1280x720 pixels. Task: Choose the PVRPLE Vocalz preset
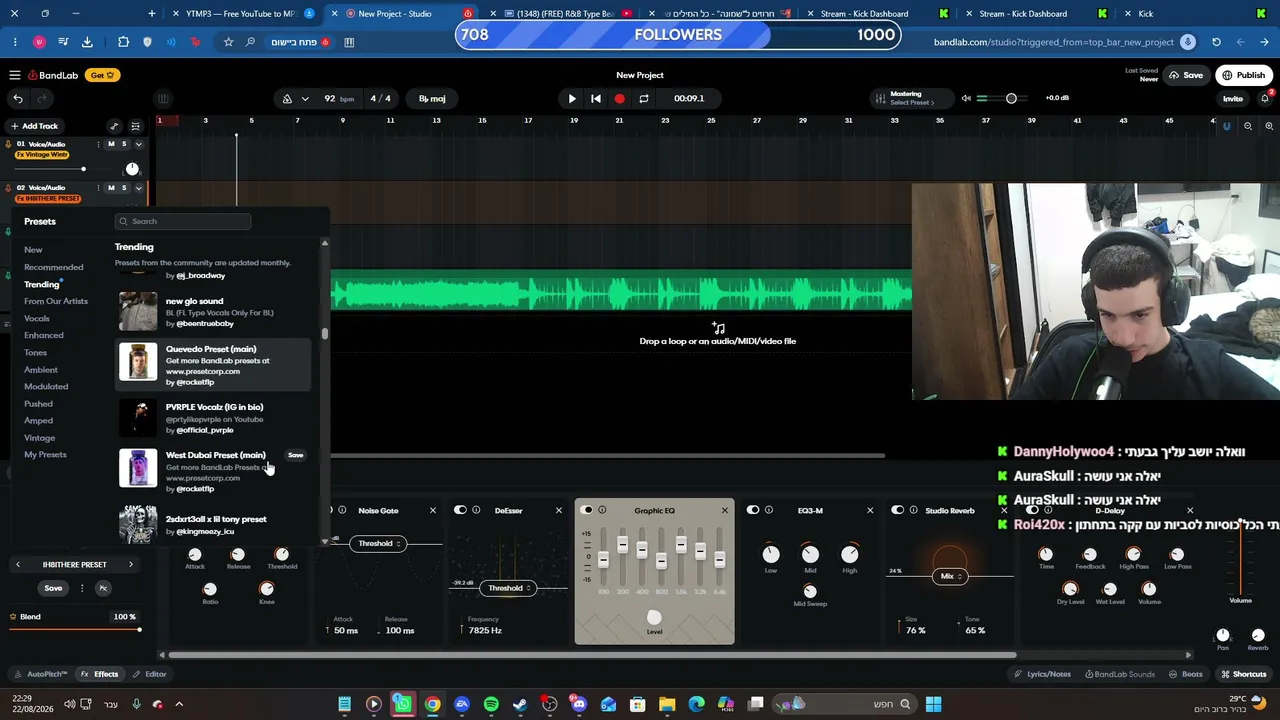point(214,418)
